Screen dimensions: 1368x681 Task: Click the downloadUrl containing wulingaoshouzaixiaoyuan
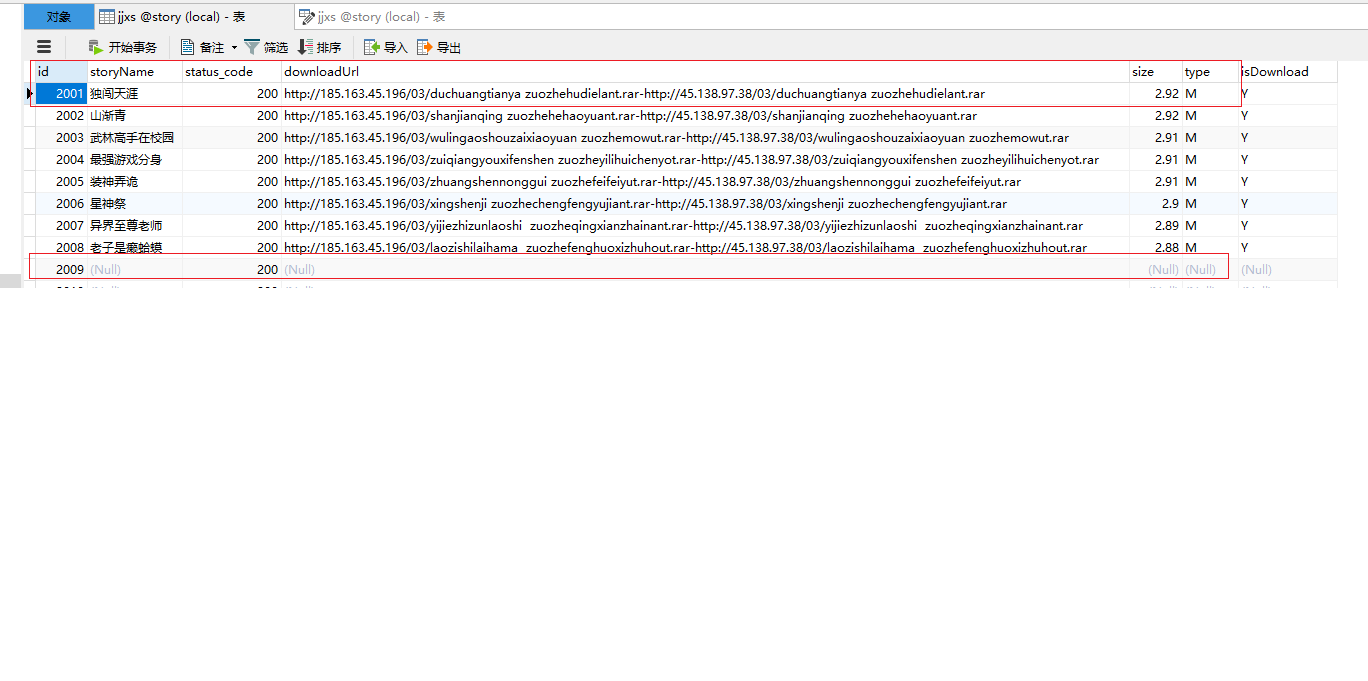coord(705,137)
